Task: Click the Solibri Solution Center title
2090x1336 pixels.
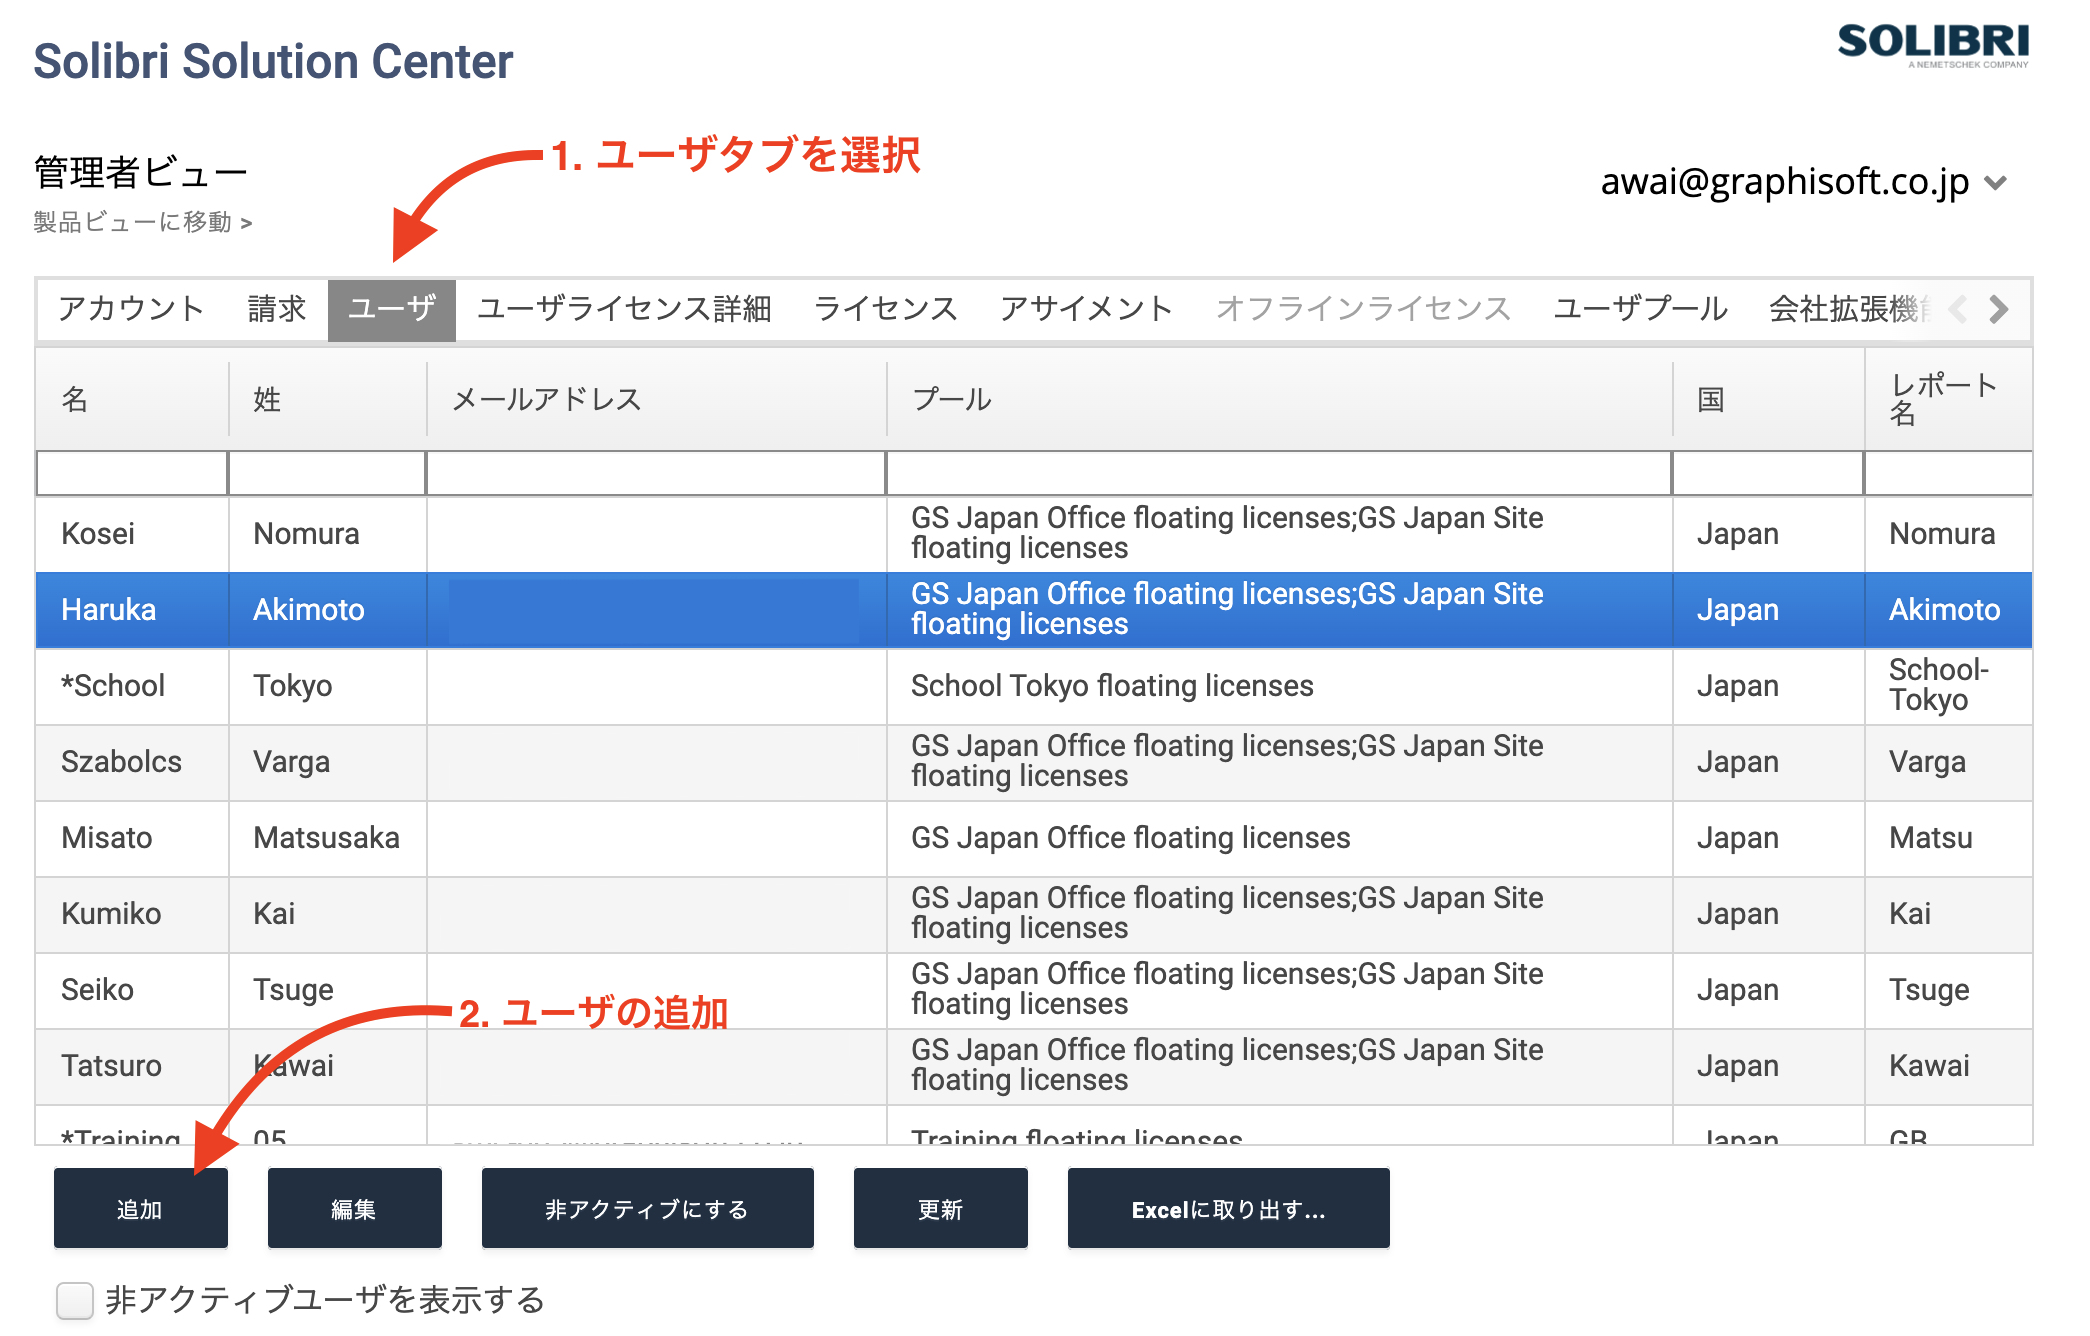Action: click(273, 61)
